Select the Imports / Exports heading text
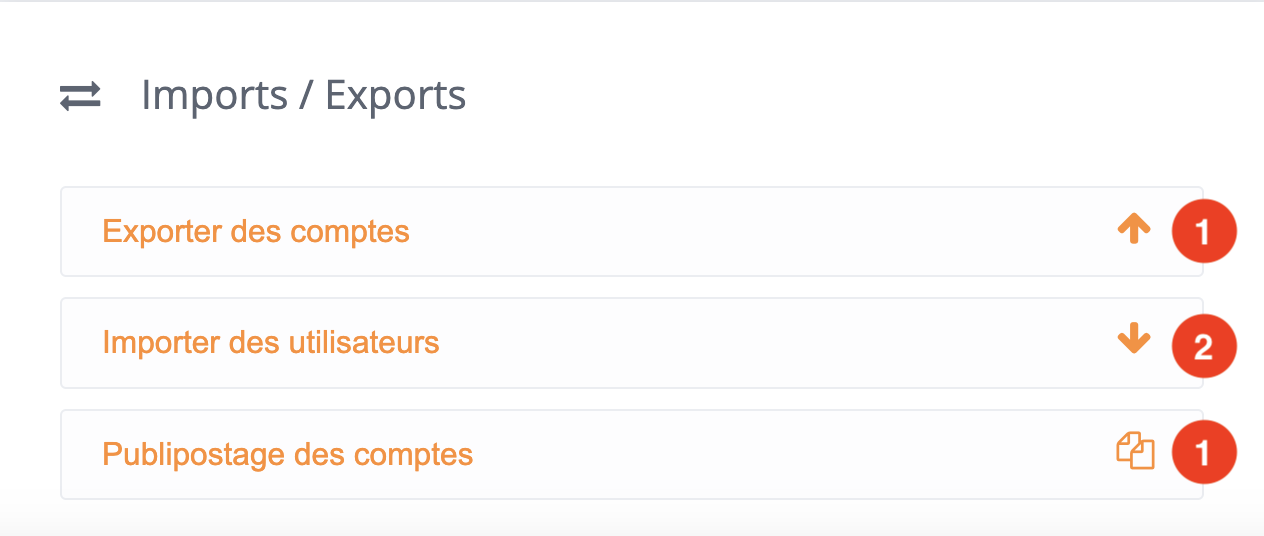 coord(303,96)
